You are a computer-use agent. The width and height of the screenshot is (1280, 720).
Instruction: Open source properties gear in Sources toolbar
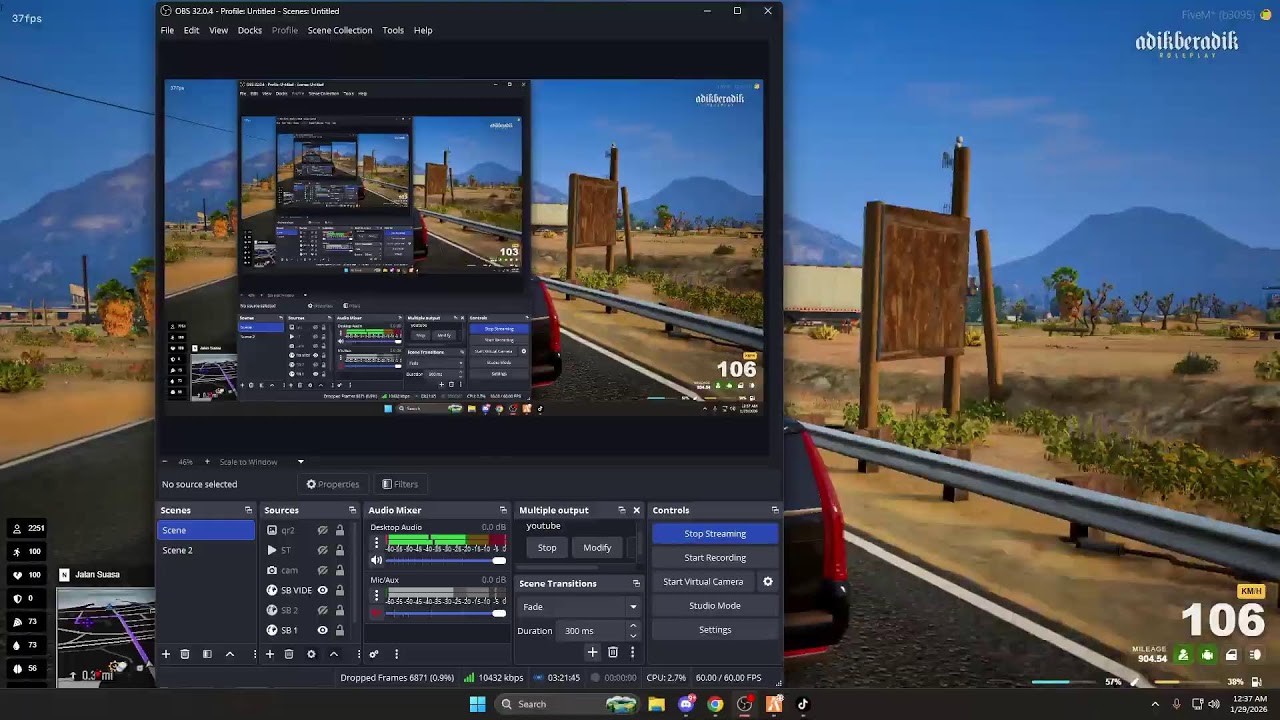click(x=311, y=654)
